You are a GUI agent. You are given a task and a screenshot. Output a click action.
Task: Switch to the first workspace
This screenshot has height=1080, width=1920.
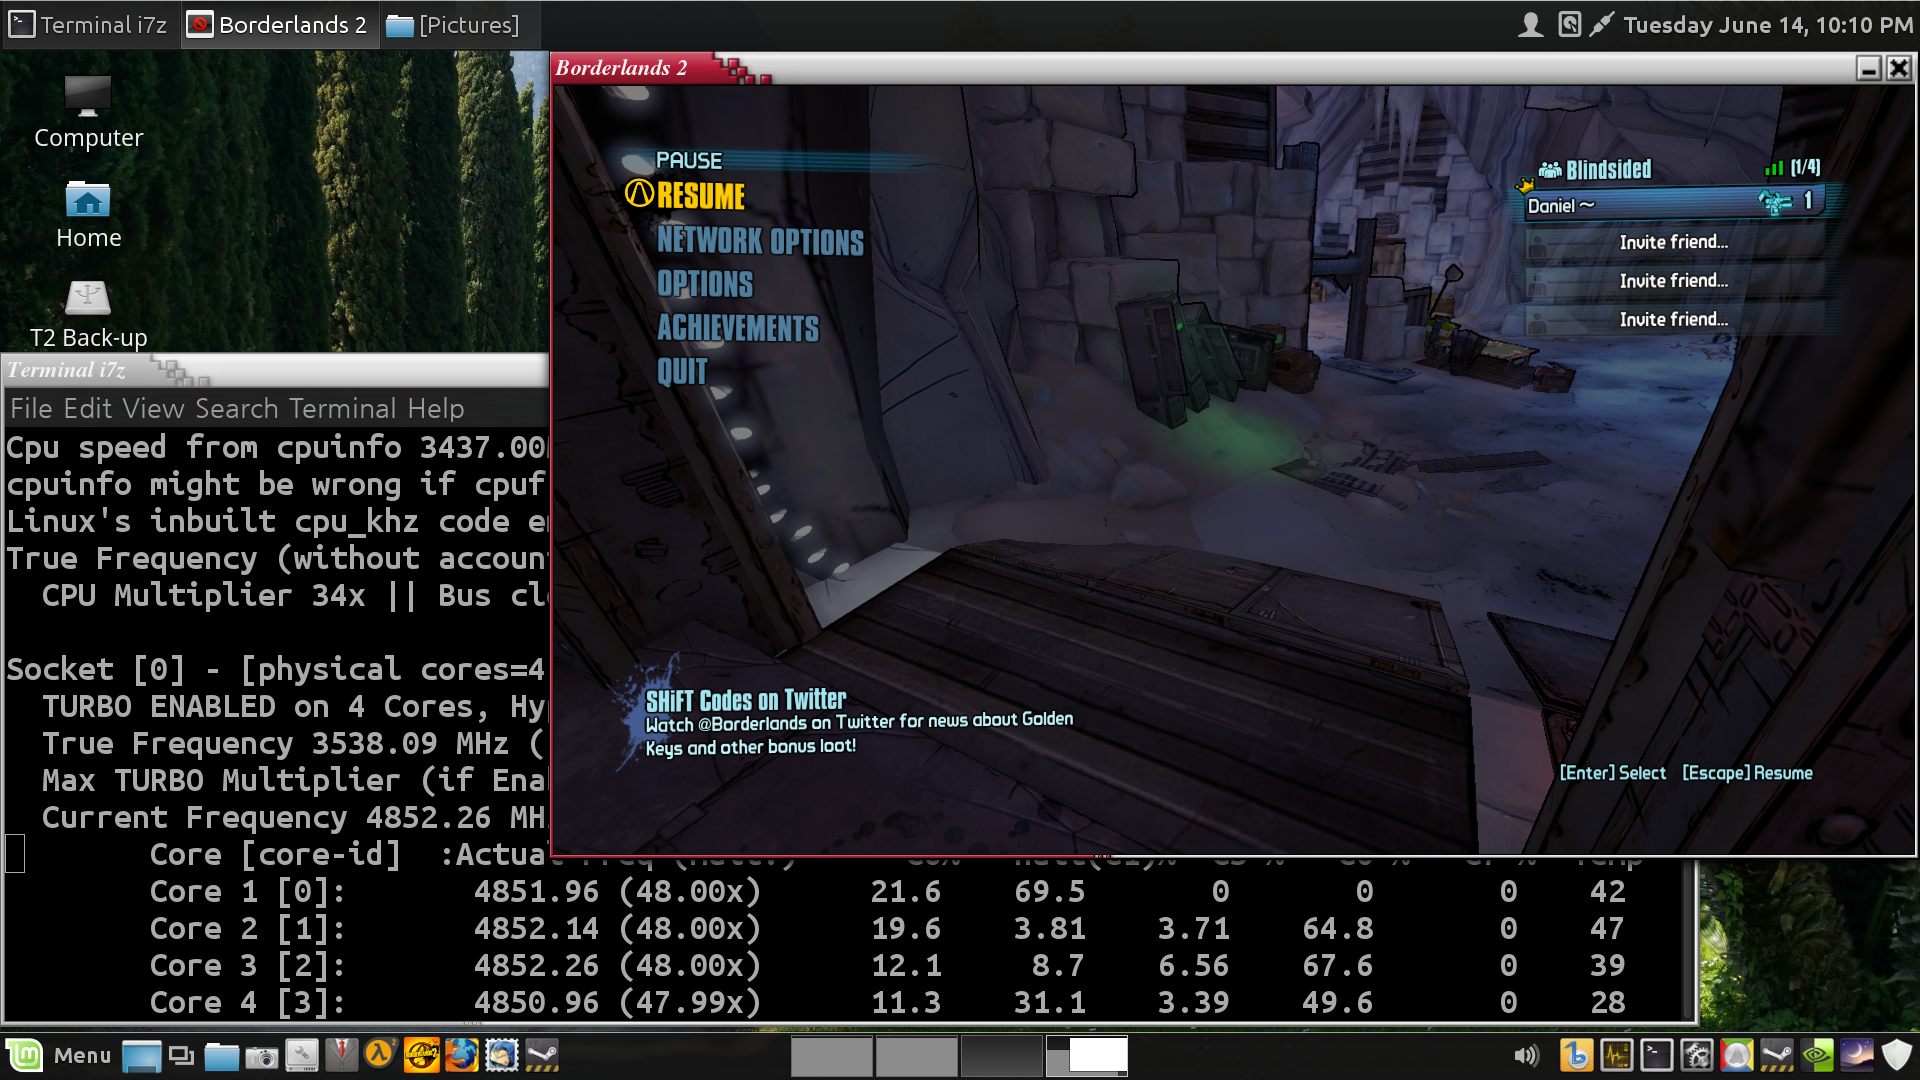point(832,1056)
